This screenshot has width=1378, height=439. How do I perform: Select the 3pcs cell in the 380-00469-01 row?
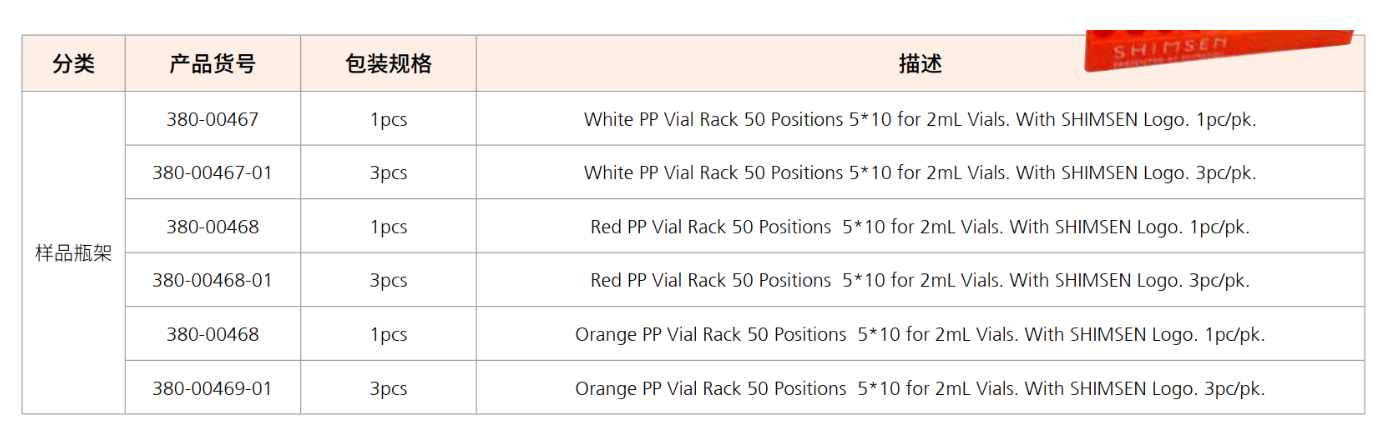pyautogui.click(x=388, y=388)
